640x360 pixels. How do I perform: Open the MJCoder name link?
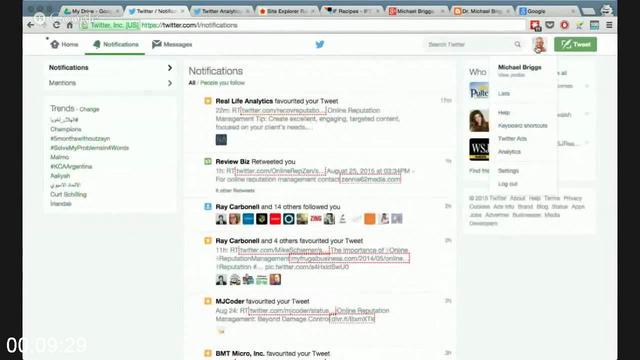230,301
